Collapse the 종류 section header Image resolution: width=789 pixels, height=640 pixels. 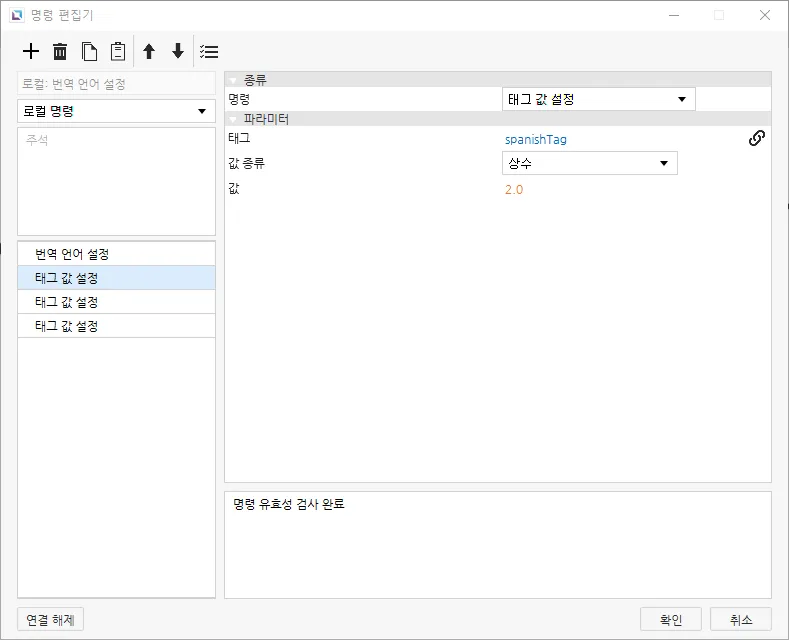[x=234, y=80]
